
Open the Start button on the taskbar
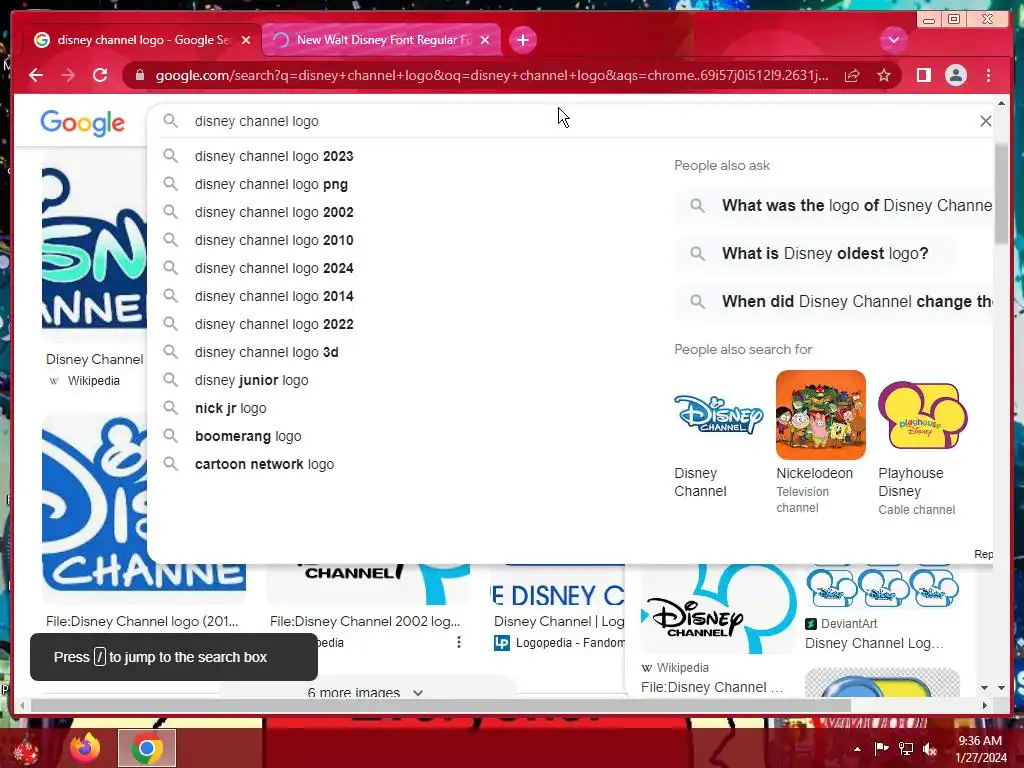tap(26, 748)
